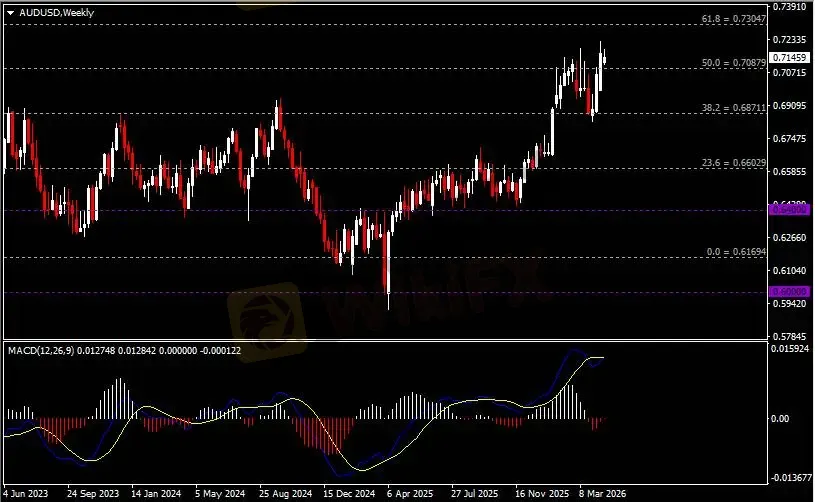Image resolution: width=815 pixels, height=502 pixels.
Task: Click the 0.0 = 0.61694 Fibonacci label
Action: pyautogui.click(x=735, y=252)
